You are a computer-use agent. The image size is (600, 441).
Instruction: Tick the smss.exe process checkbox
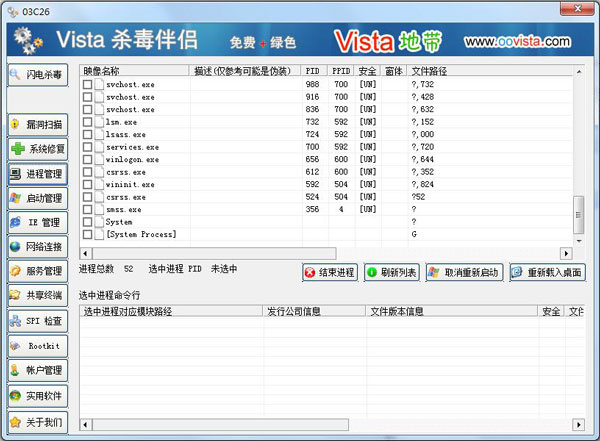87,209
